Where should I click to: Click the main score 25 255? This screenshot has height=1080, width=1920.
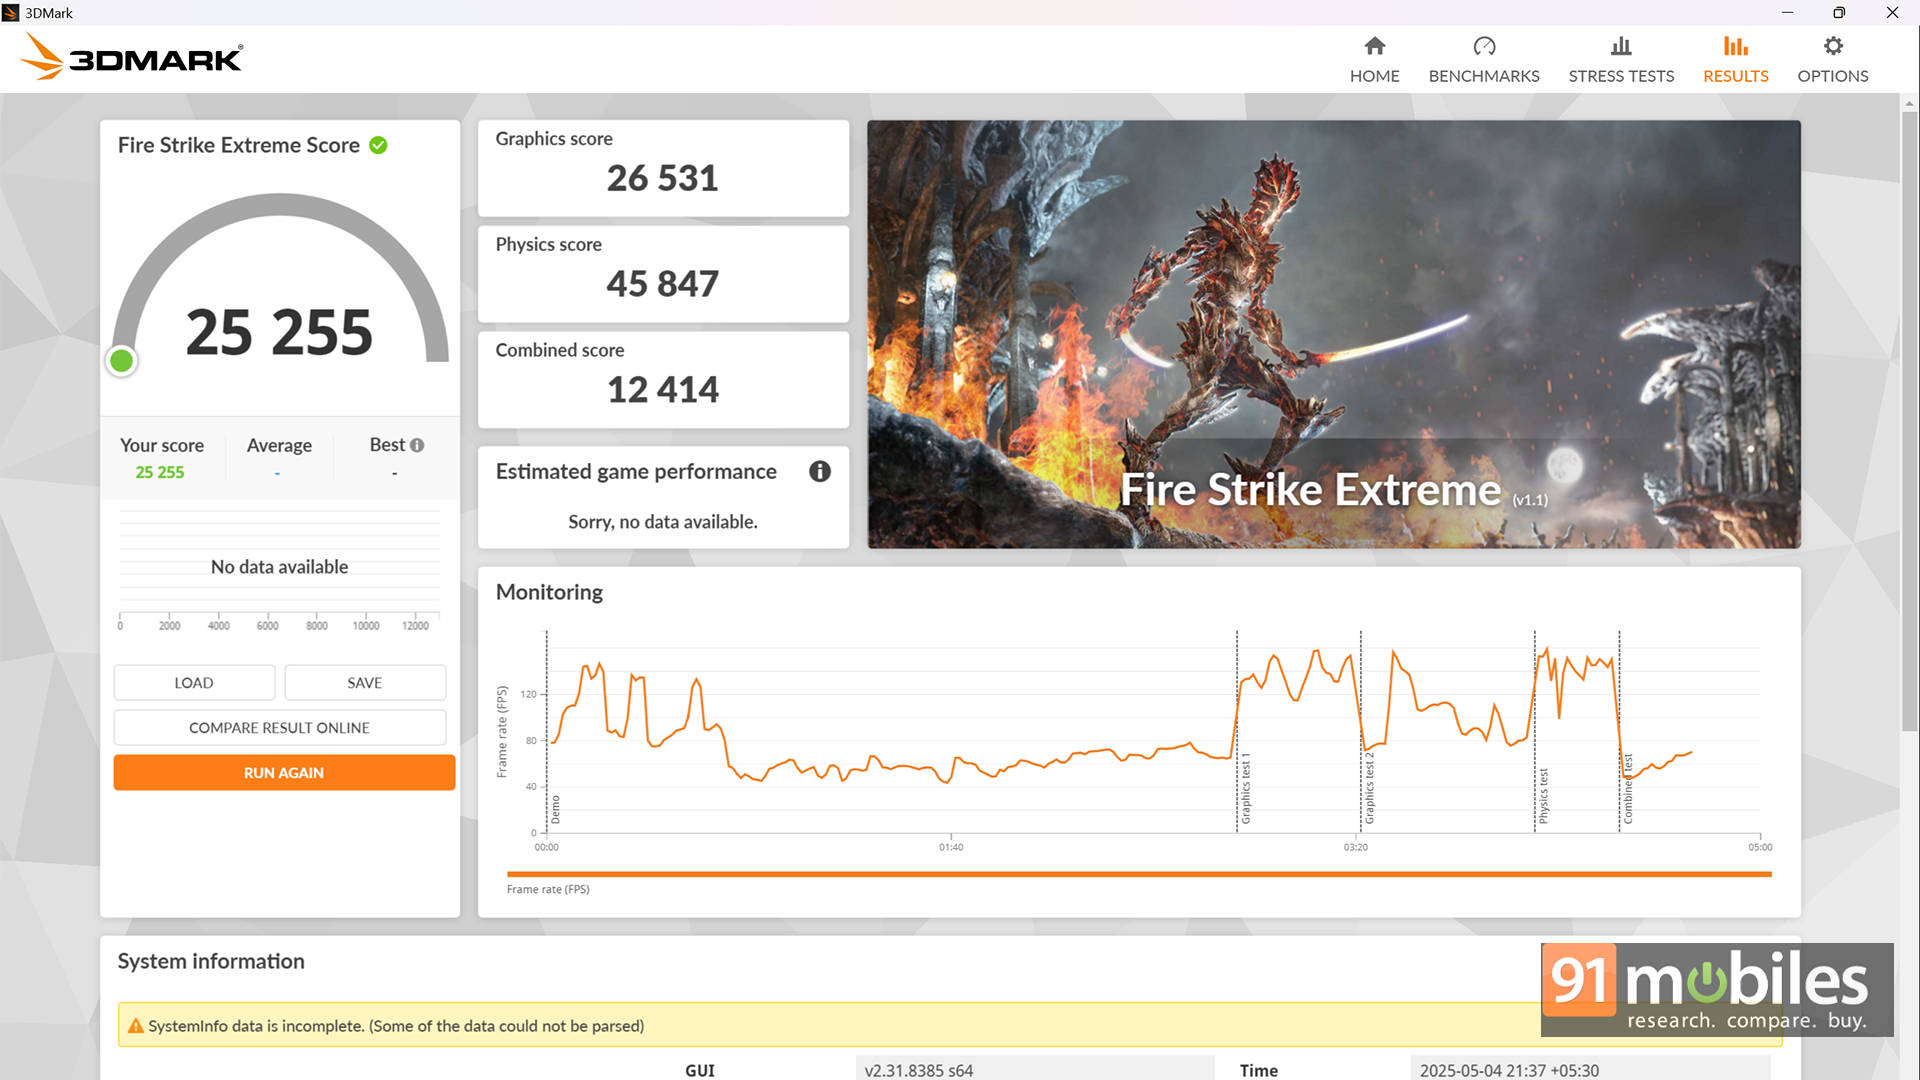(279, 332)
